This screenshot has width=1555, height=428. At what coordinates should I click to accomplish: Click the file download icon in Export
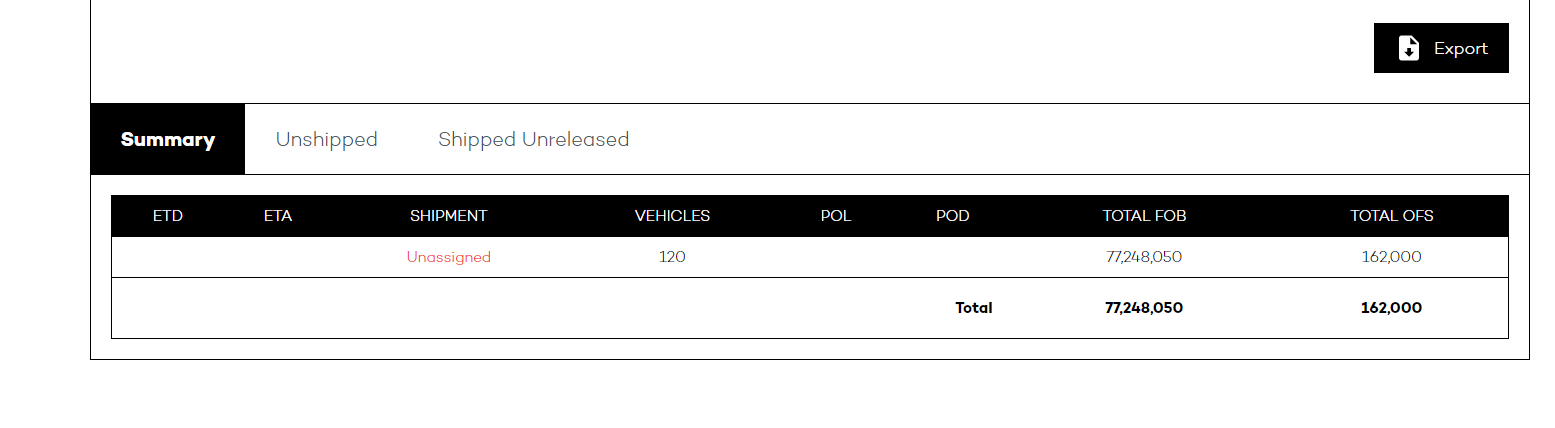point(1408,48)
